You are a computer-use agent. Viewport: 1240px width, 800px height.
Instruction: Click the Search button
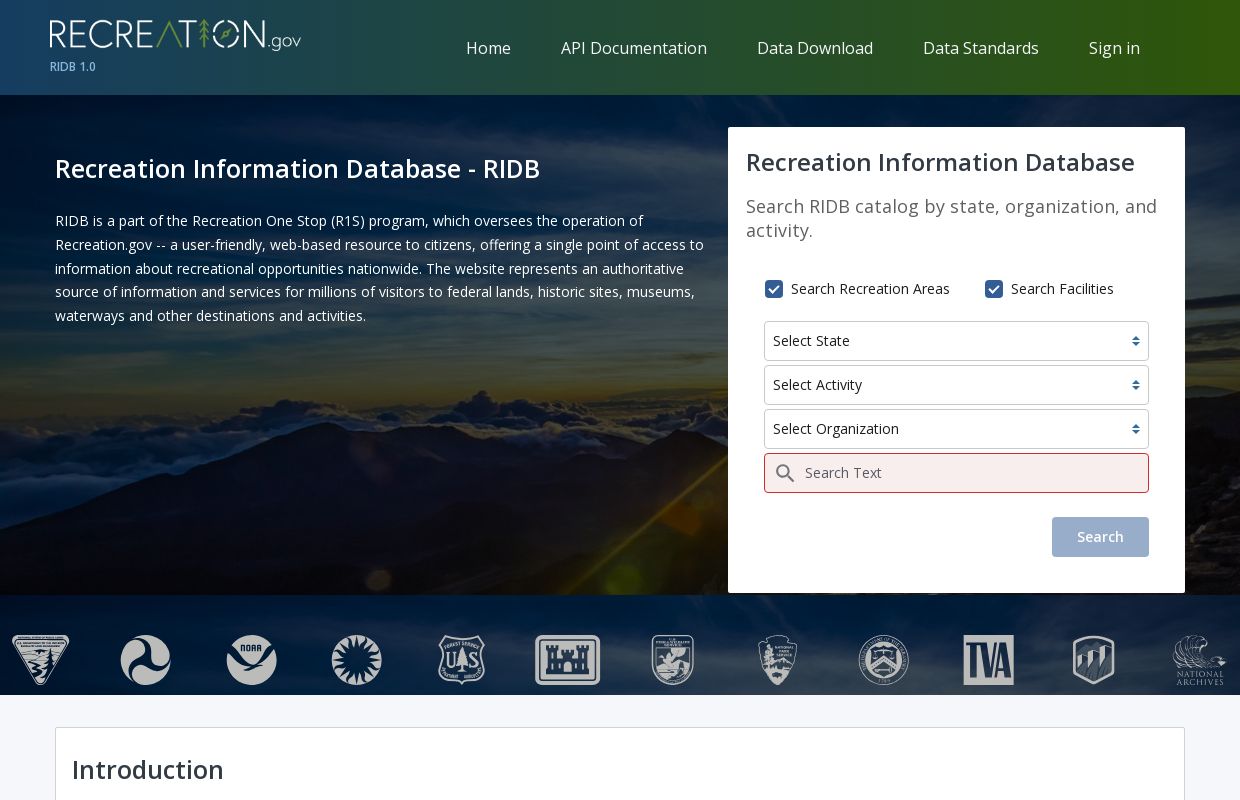tap(1100, 537)
